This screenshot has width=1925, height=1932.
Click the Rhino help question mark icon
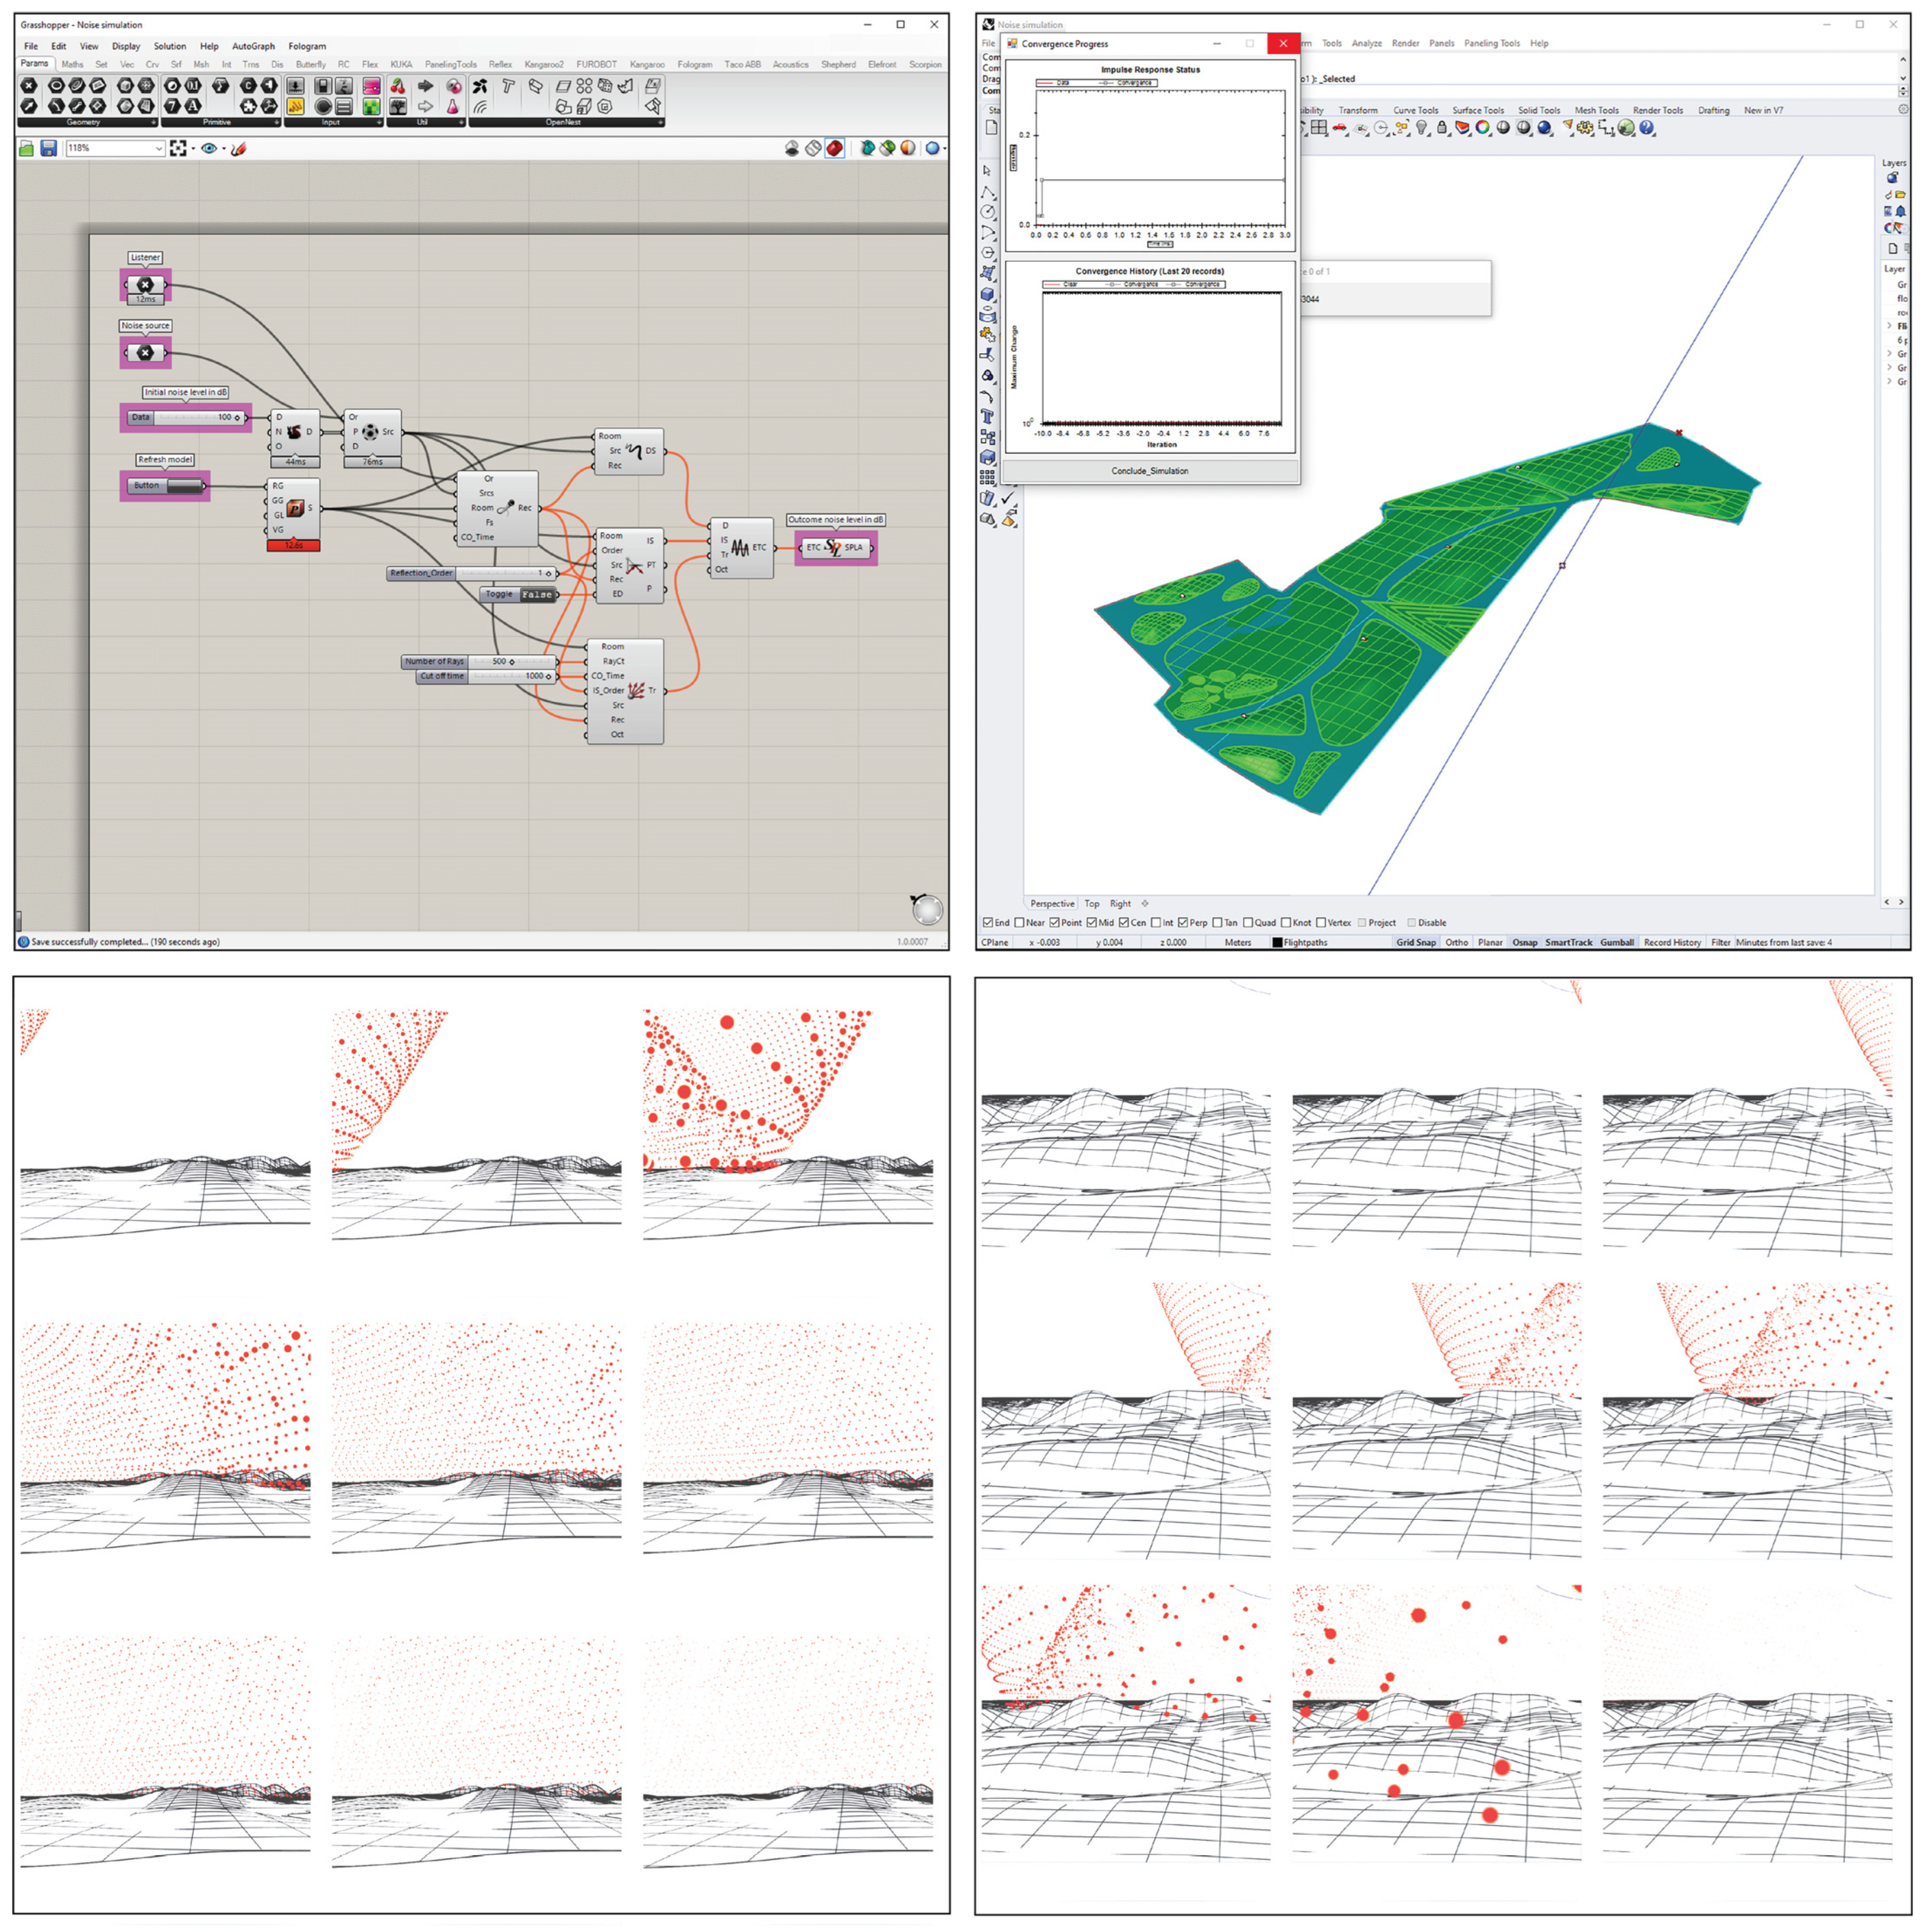point(1647,128)
